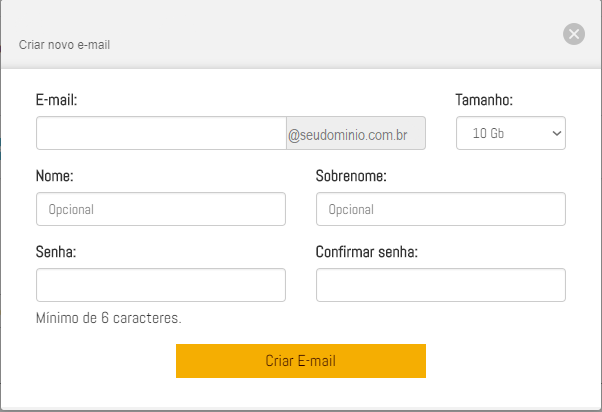Click the "Senha:" label
Screen dimensions: 602x412
tap(56, 252)
